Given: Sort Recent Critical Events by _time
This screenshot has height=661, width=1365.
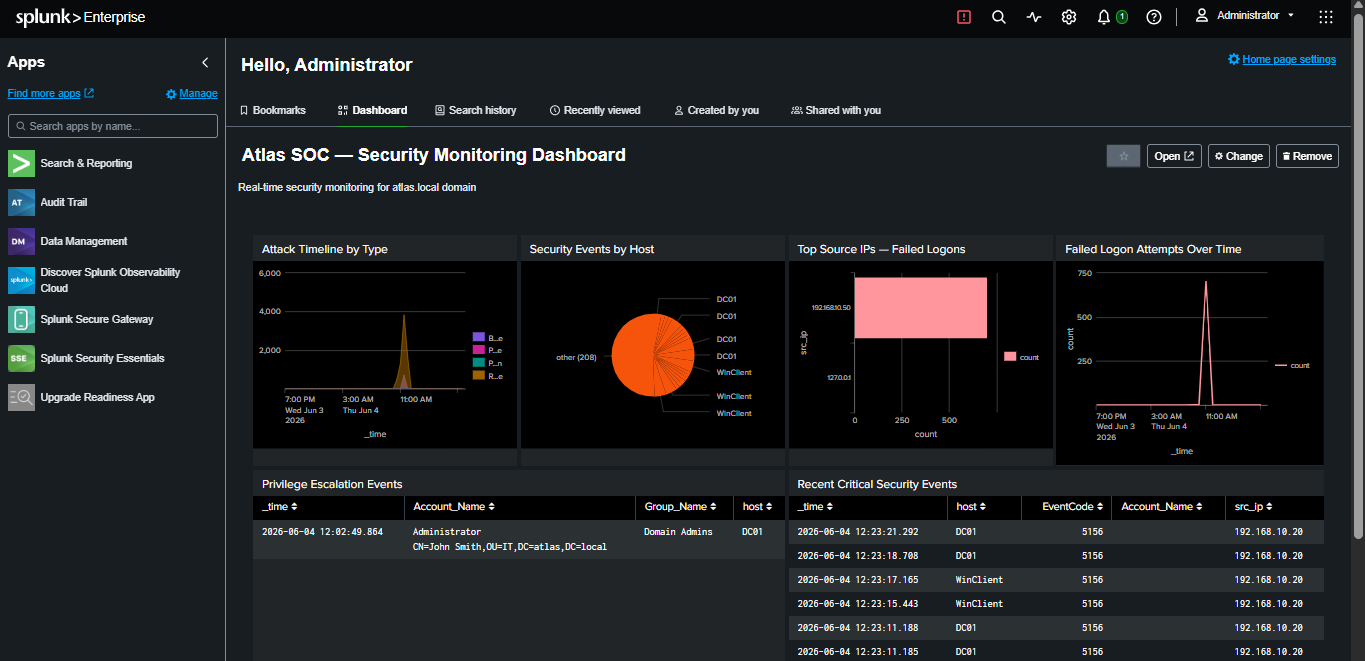Looking at the screenshot, I should tap(815, 507).
